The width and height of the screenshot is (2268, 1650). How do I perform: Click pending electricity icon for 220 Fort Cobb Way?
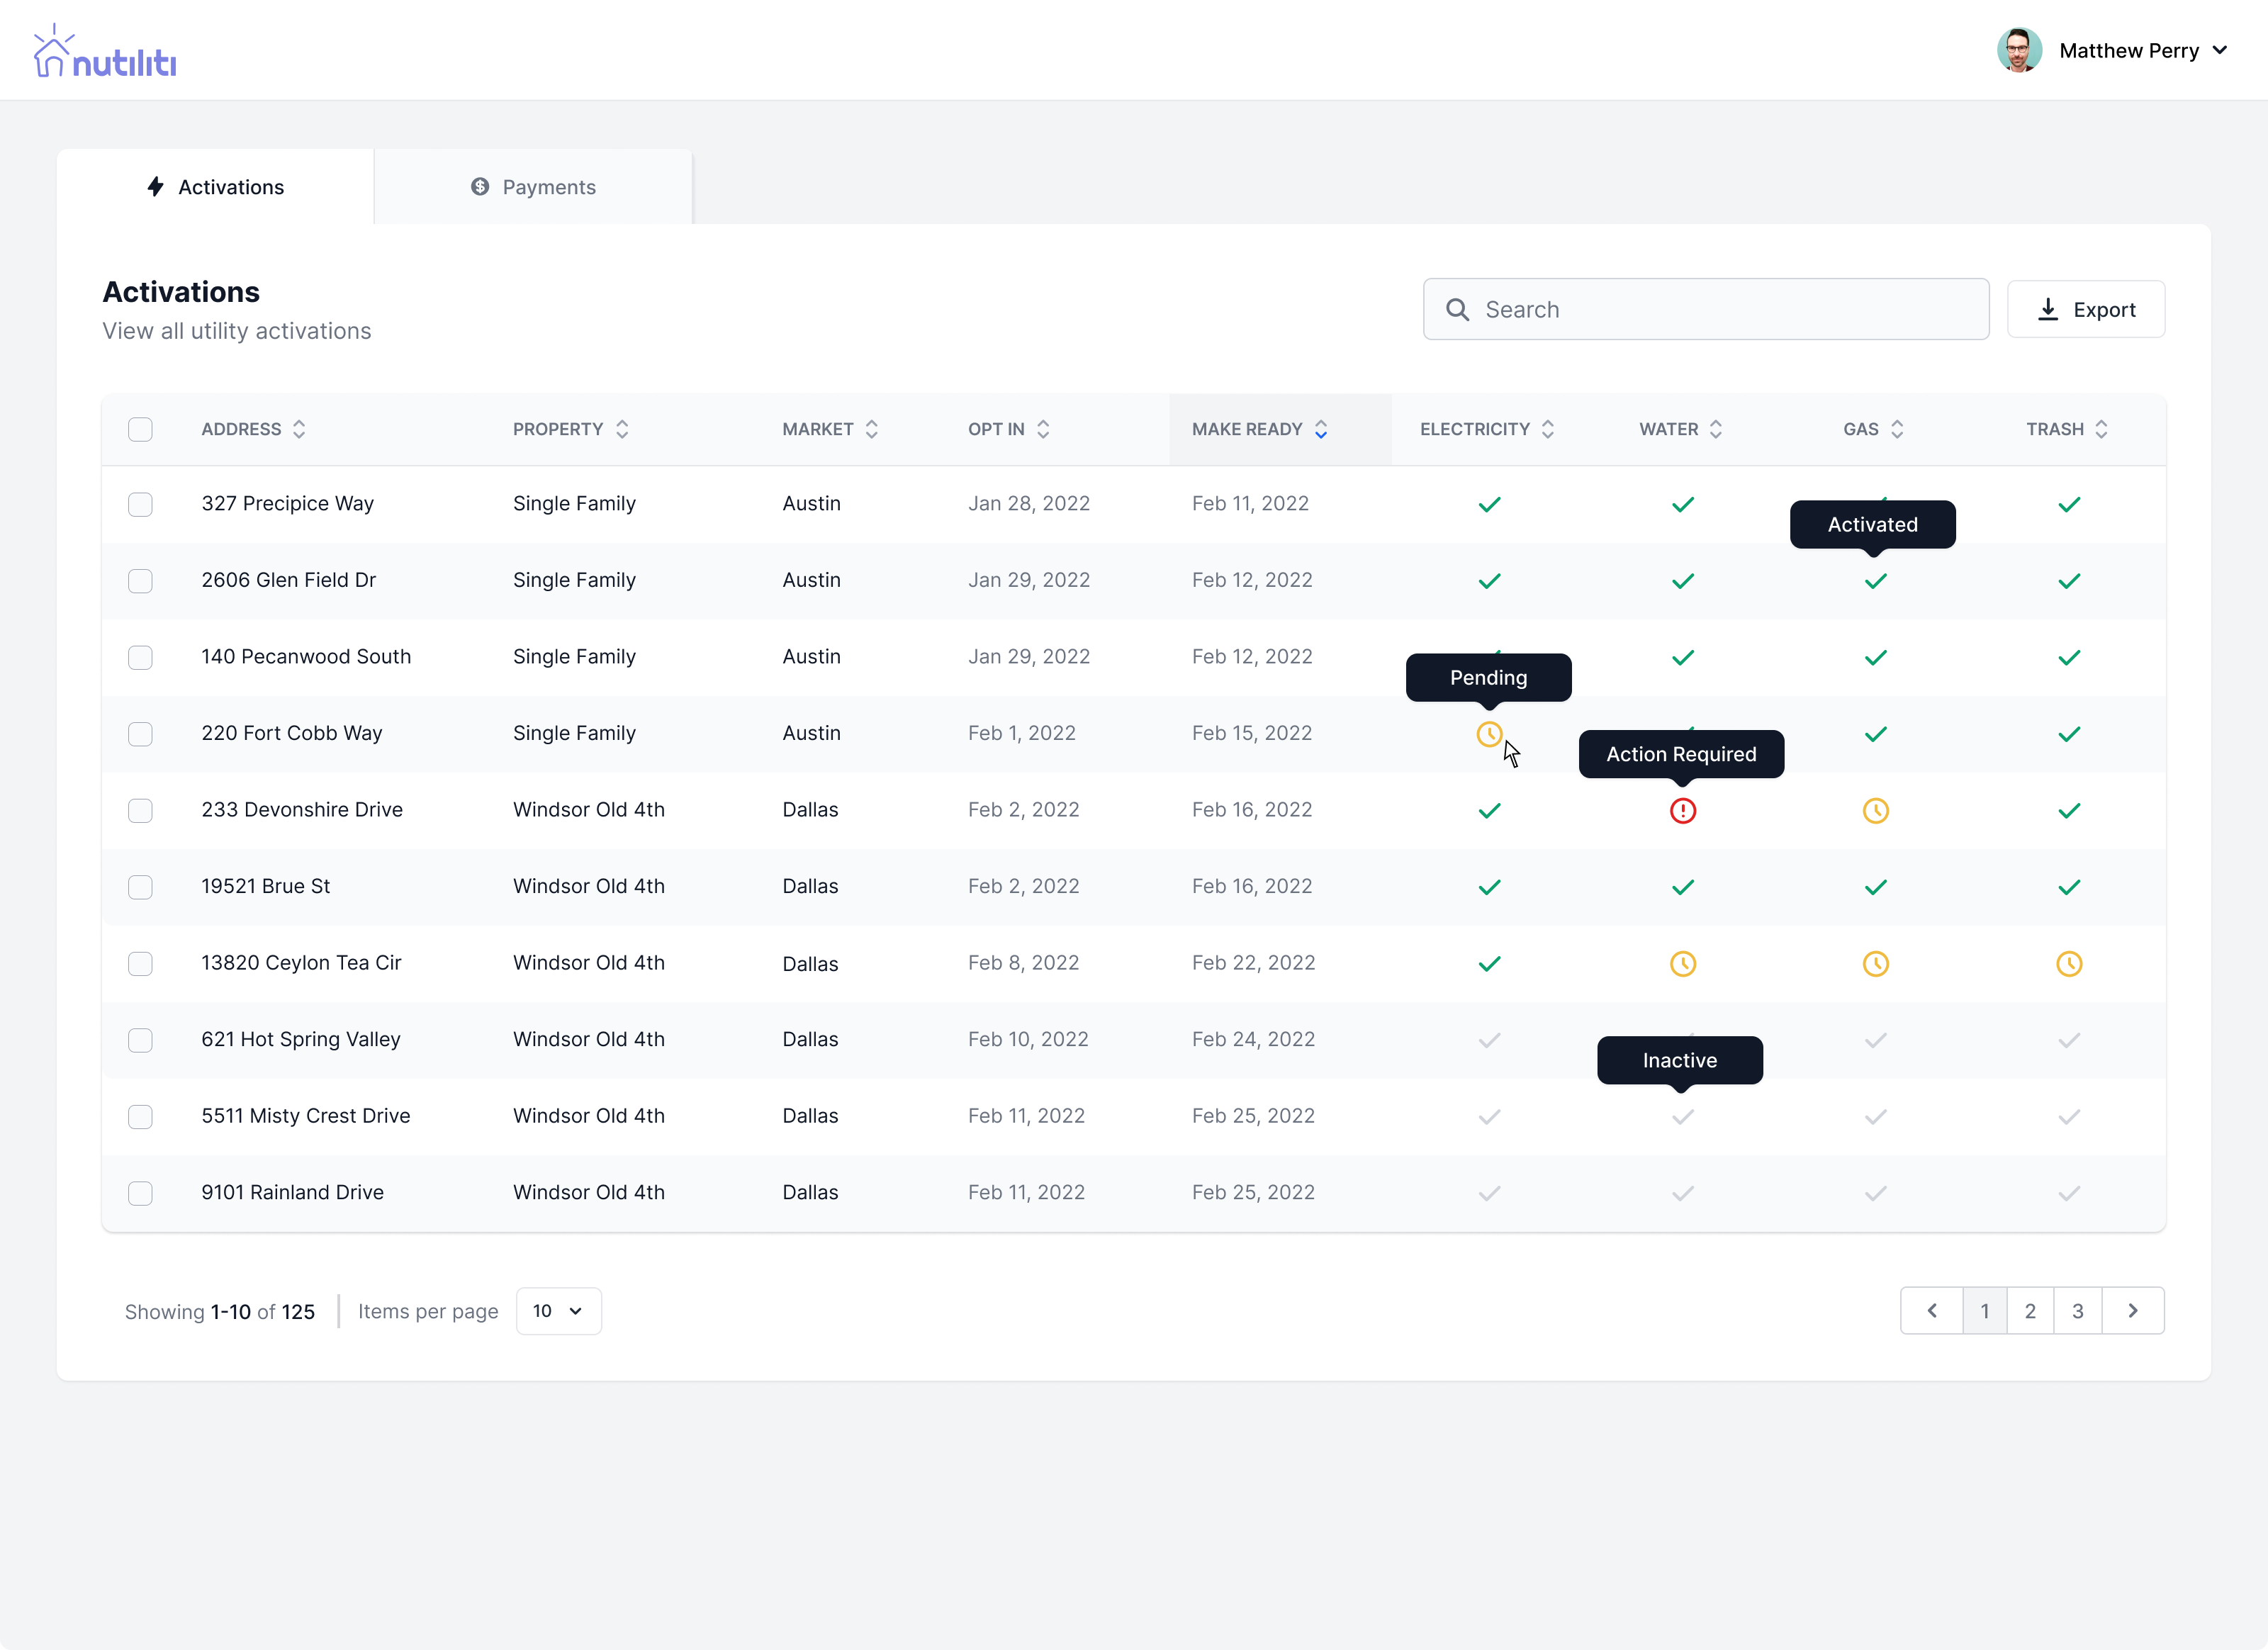pyautogui.click(x=1489, y=734)
